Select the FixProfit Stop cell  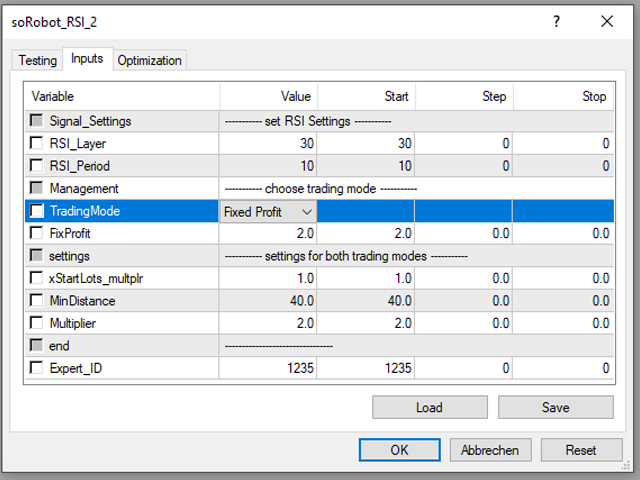click(x=563, y=233)
